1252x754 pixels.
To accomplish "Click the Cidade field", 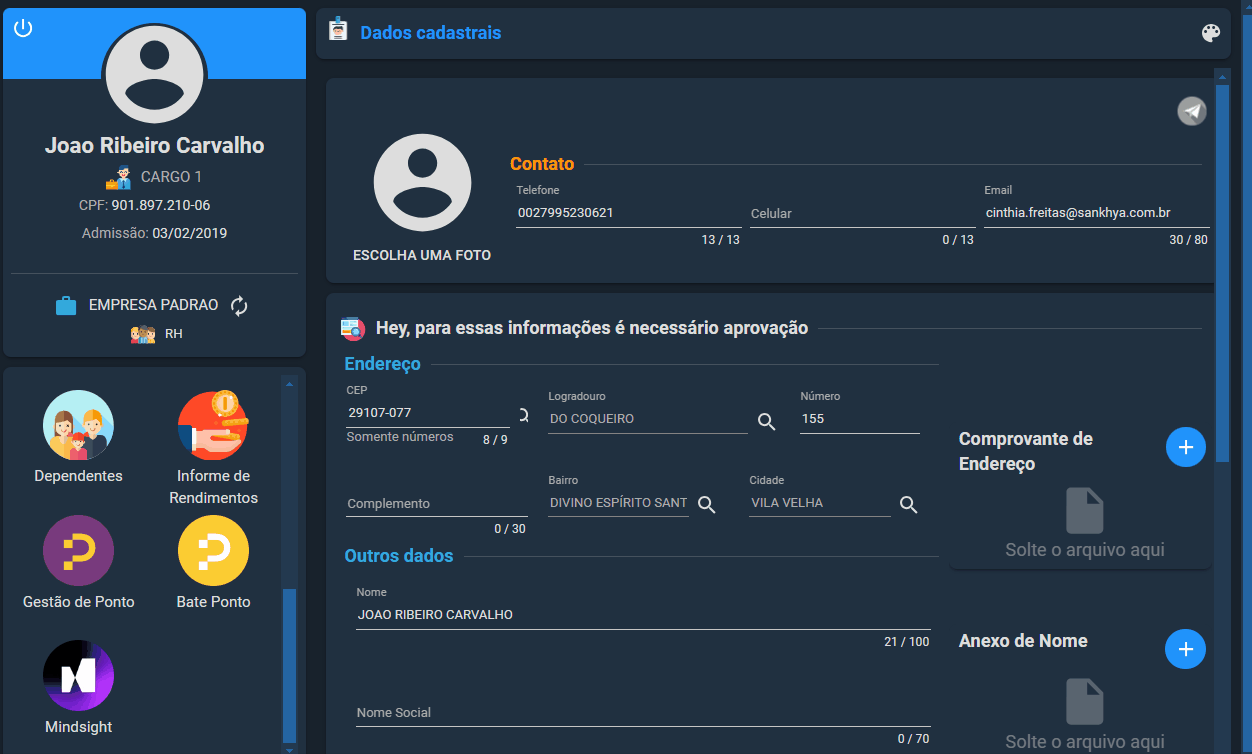I will click(x=820, y=503).
